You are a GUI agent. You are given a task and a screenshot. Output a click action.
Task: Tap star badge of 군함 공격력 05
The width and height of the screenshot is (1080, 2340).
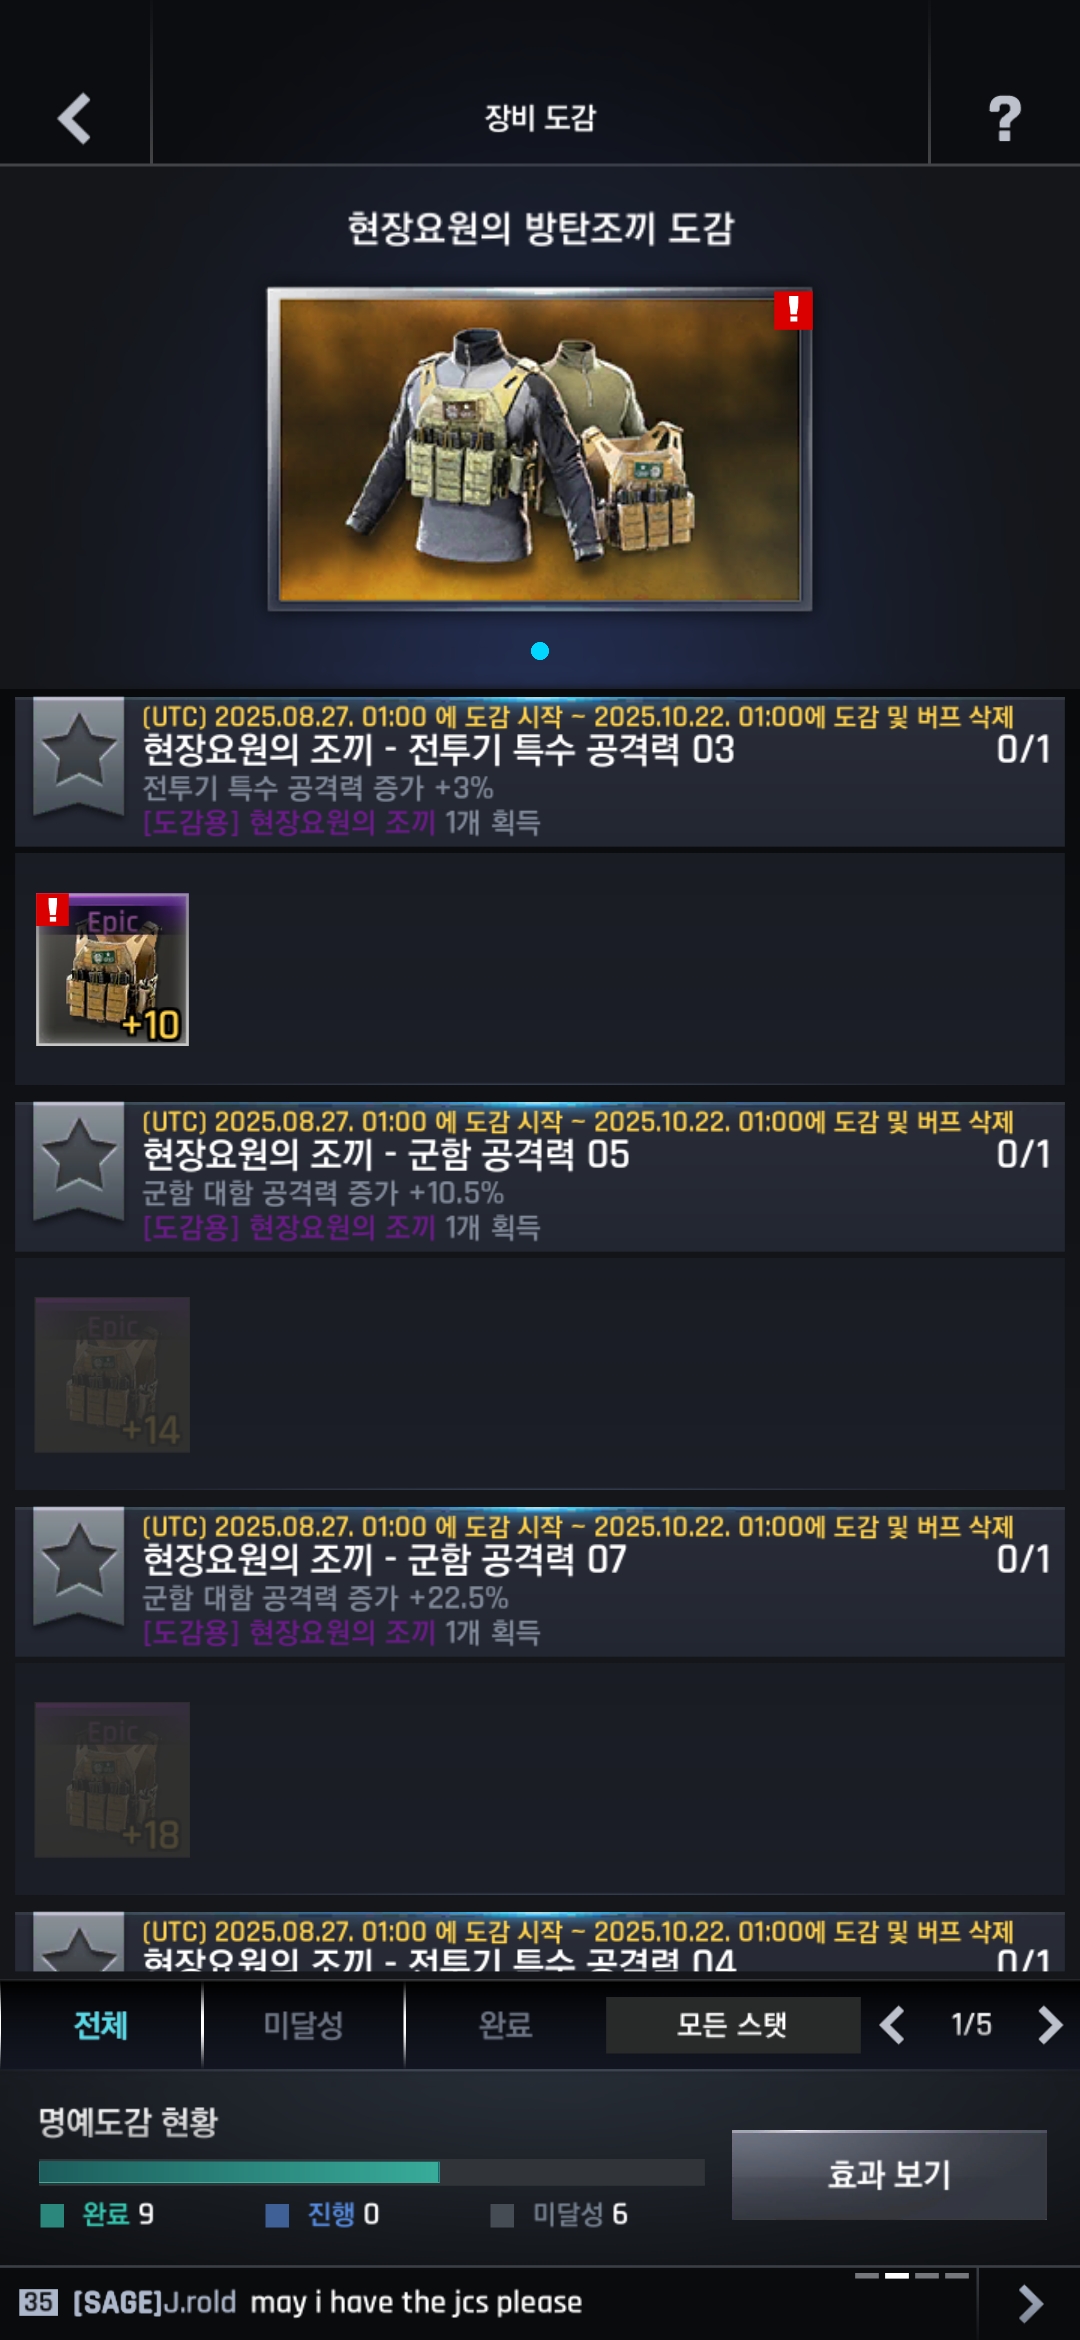coord(79,1161)
